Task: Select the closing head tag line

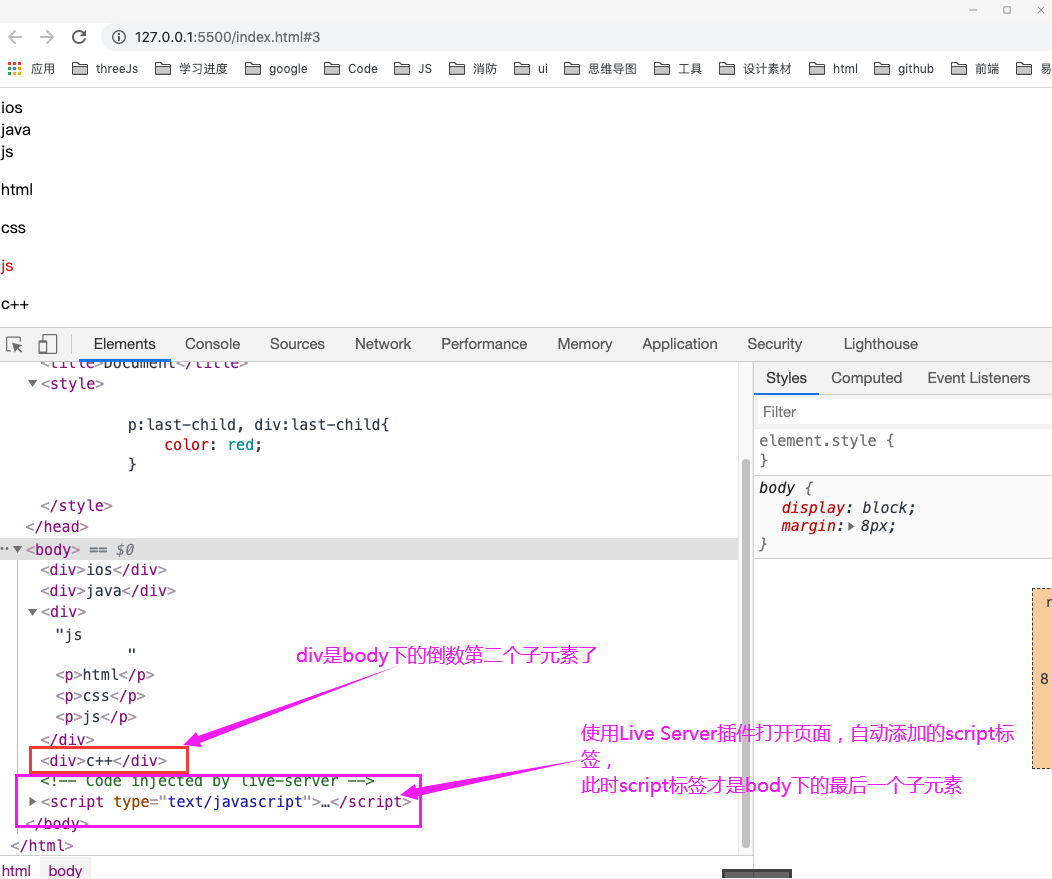Action: coord(57,527)
